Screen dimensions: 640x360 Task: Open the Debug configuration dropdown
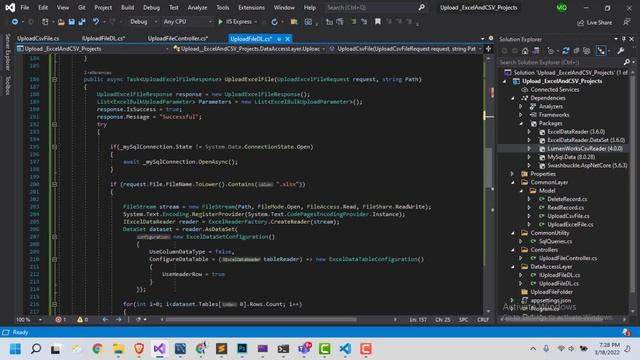(143, 22)
